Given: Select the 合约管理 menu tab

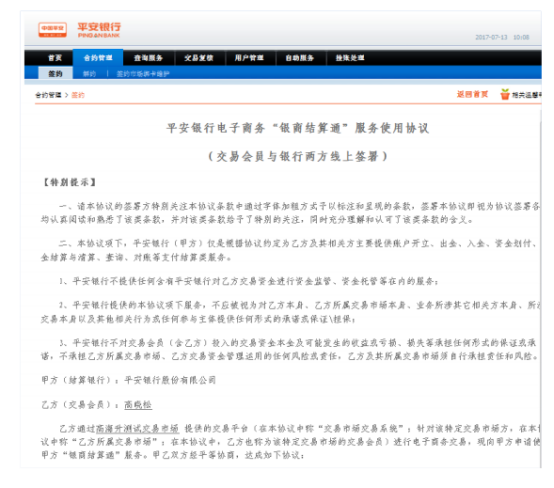Looking at the screenshot, I should click(x=98, y=58).
